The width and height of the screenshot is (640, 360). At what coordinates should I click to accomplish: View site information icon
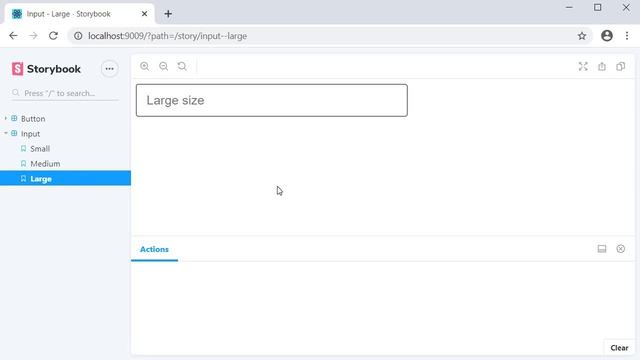click(x=78, y=36)
